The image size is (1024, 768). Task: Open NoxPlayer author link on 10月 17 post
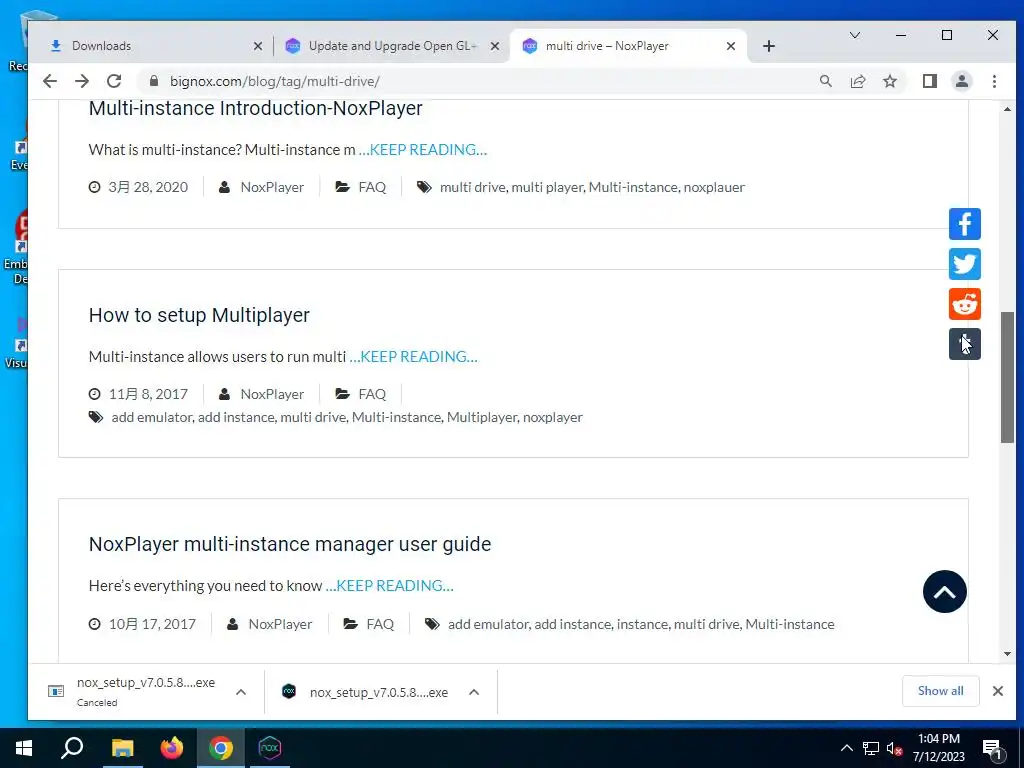(280, 624)
